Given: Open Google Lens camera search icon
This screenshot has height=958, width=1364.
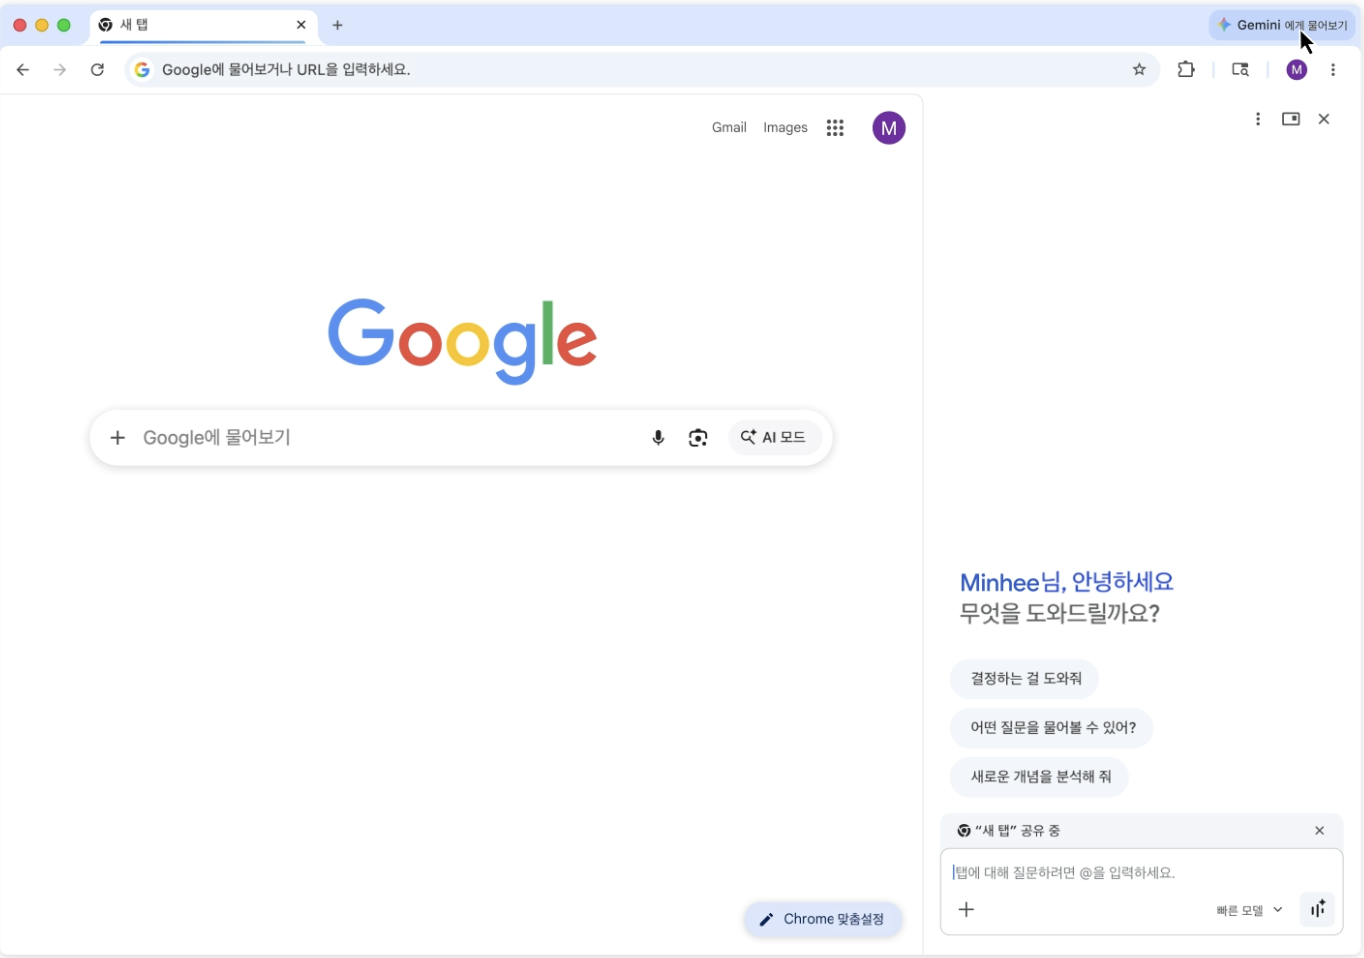Looking at the screenshot, I should coord(697,437).
